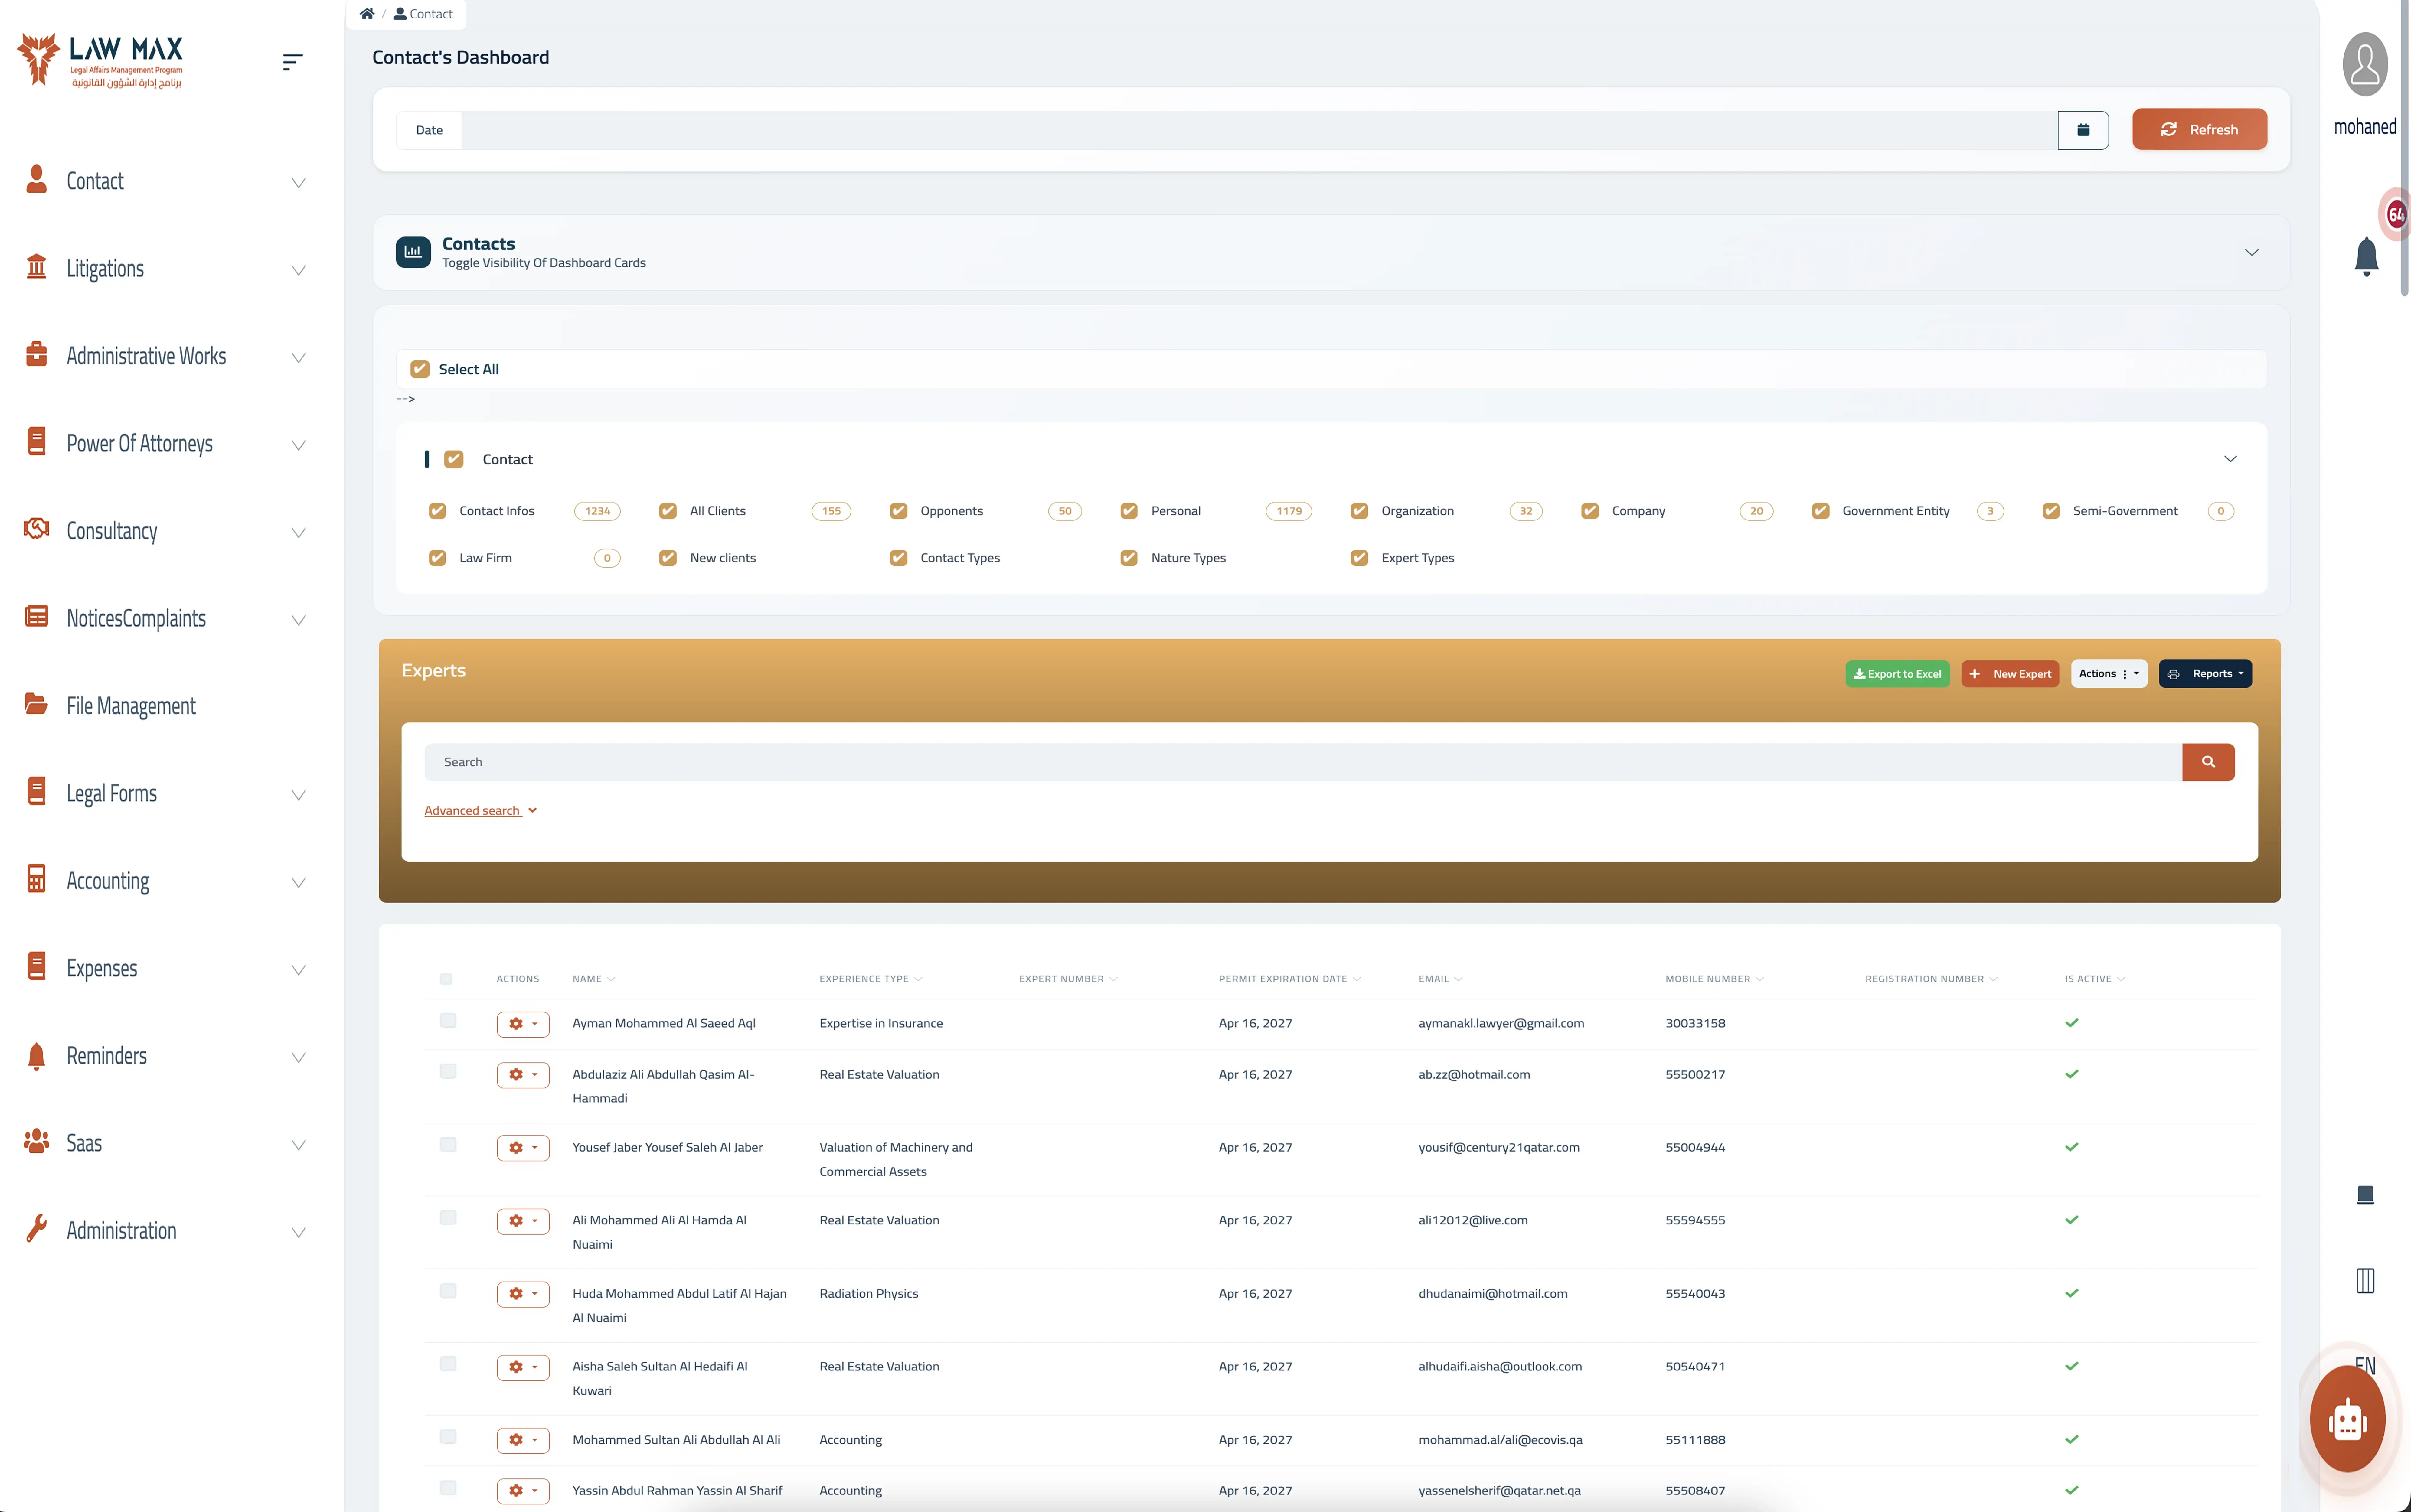Open gear actions for Huda Mohammed Abdul Latif
The width and height of the screenshot is (2411, 1512).
523,1294
